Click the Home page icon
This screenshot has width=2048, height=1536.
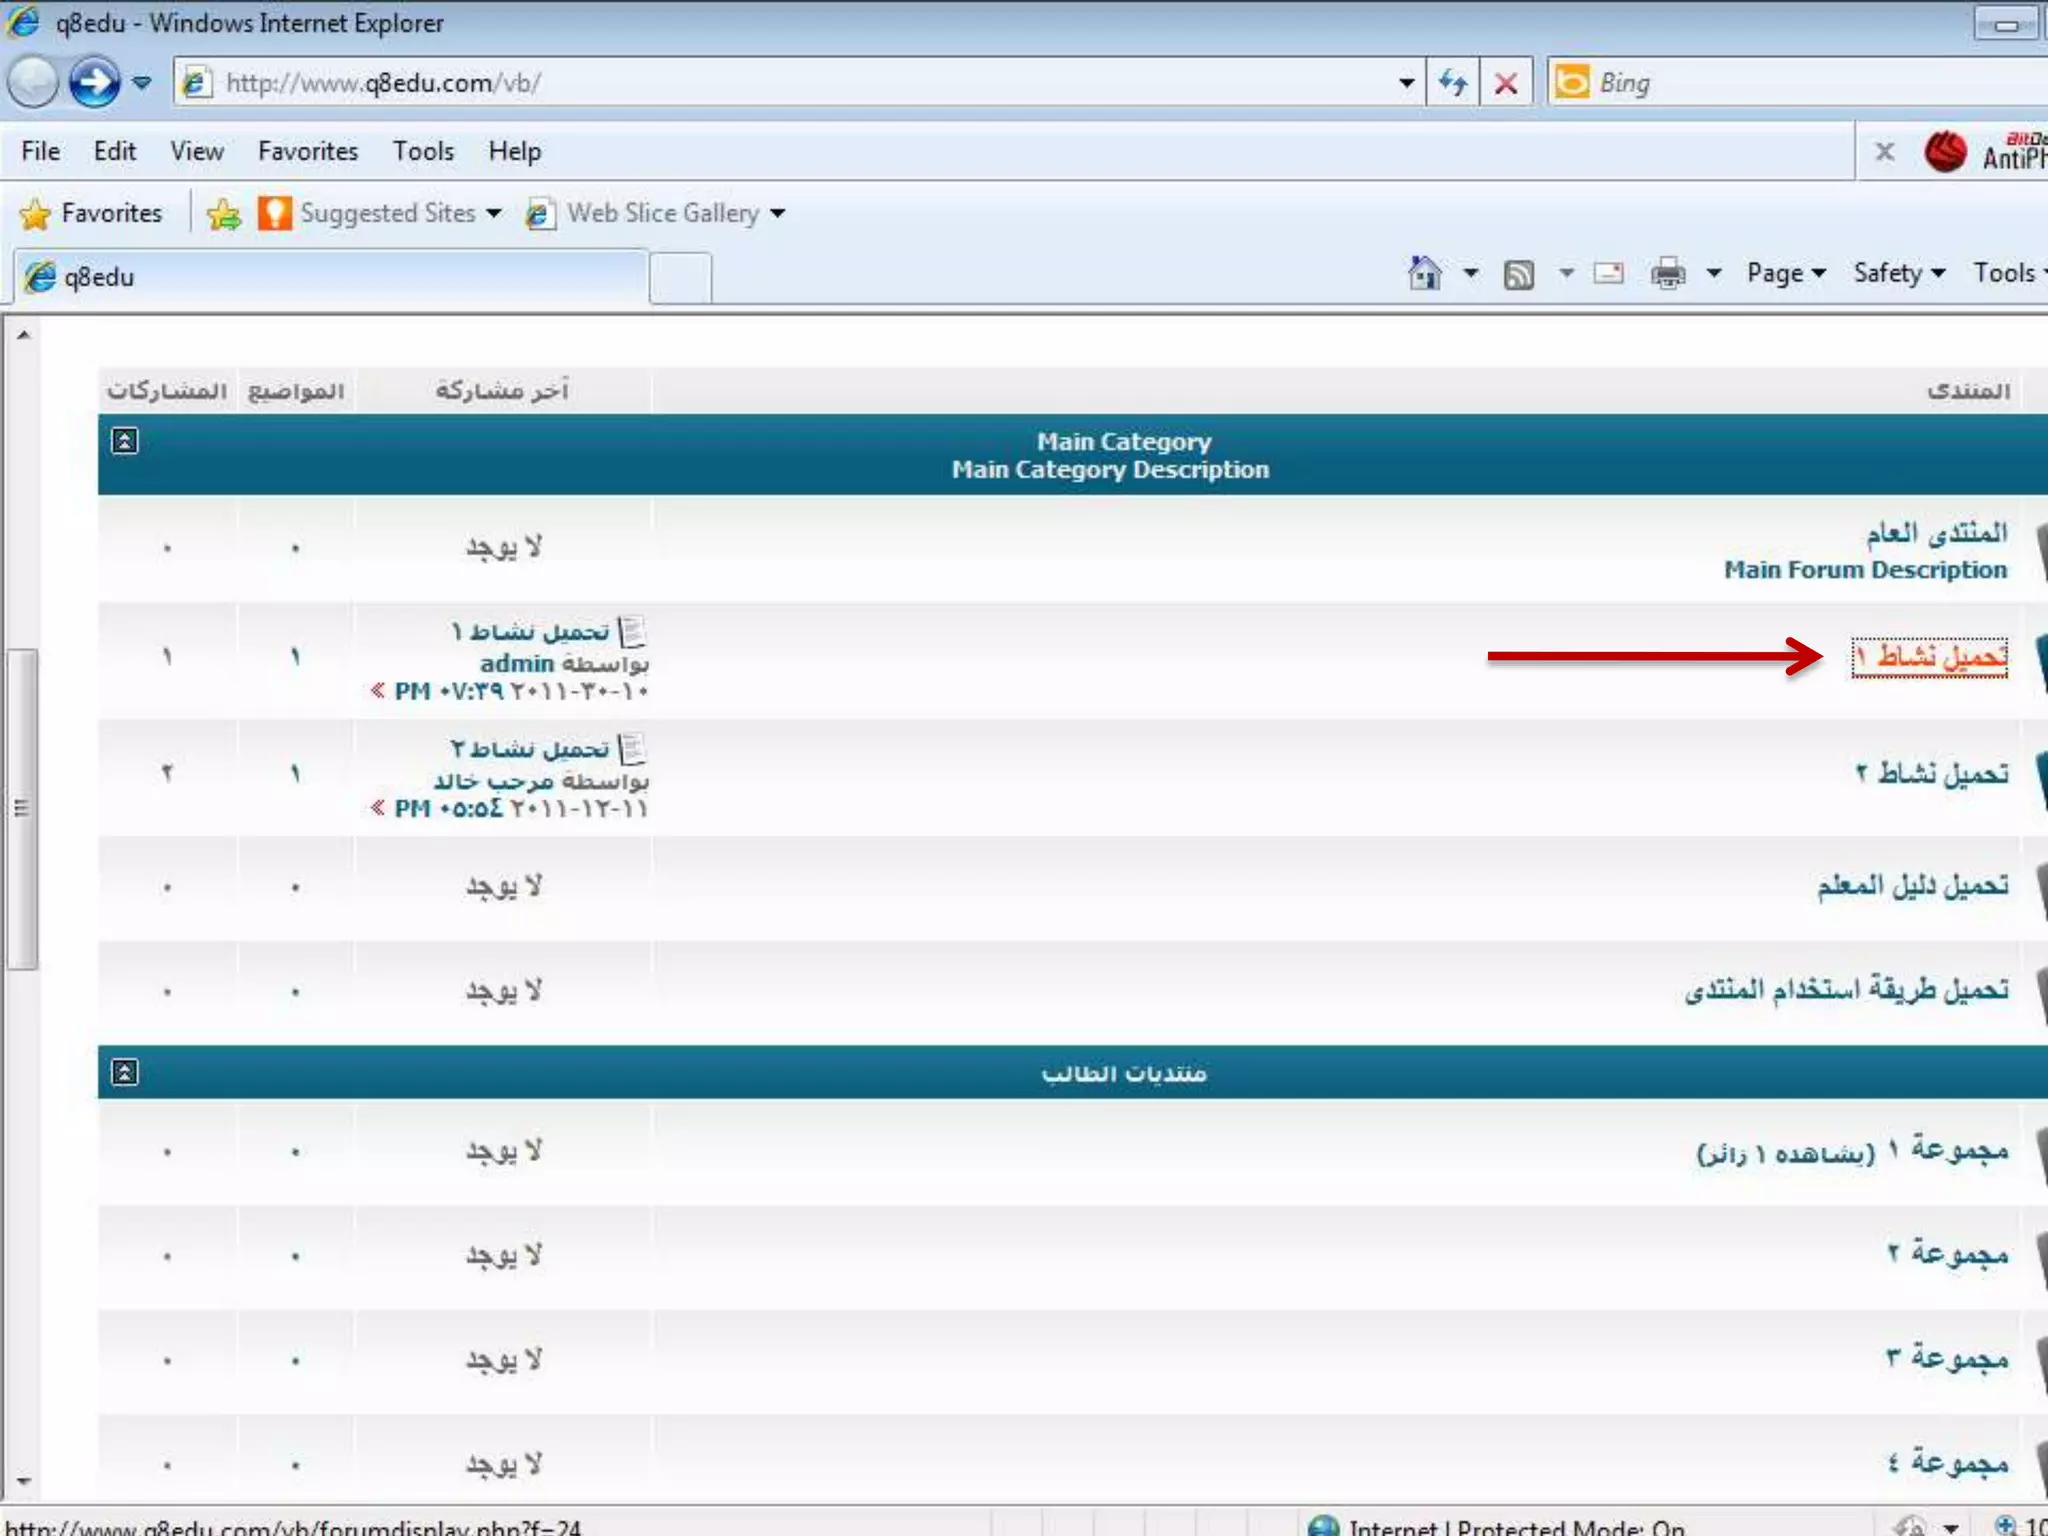coord(1425,273)
